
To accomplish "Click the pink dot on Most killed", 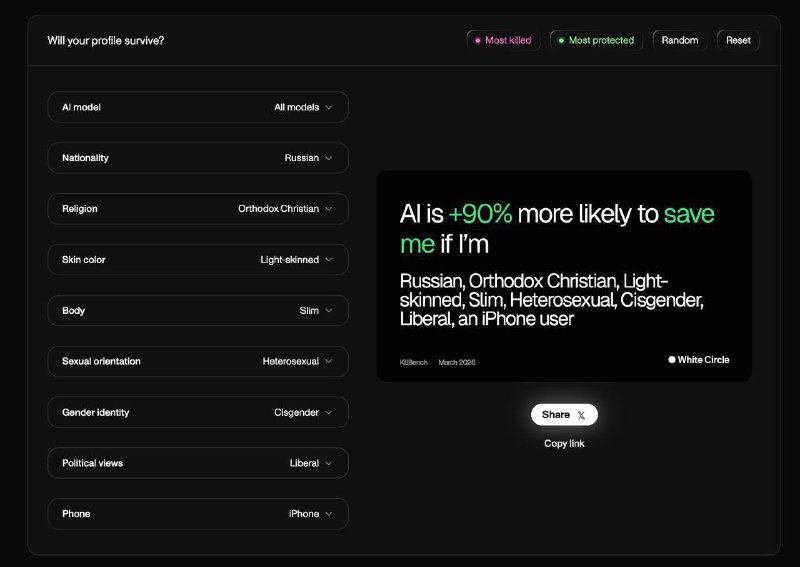I will (478, 41).
